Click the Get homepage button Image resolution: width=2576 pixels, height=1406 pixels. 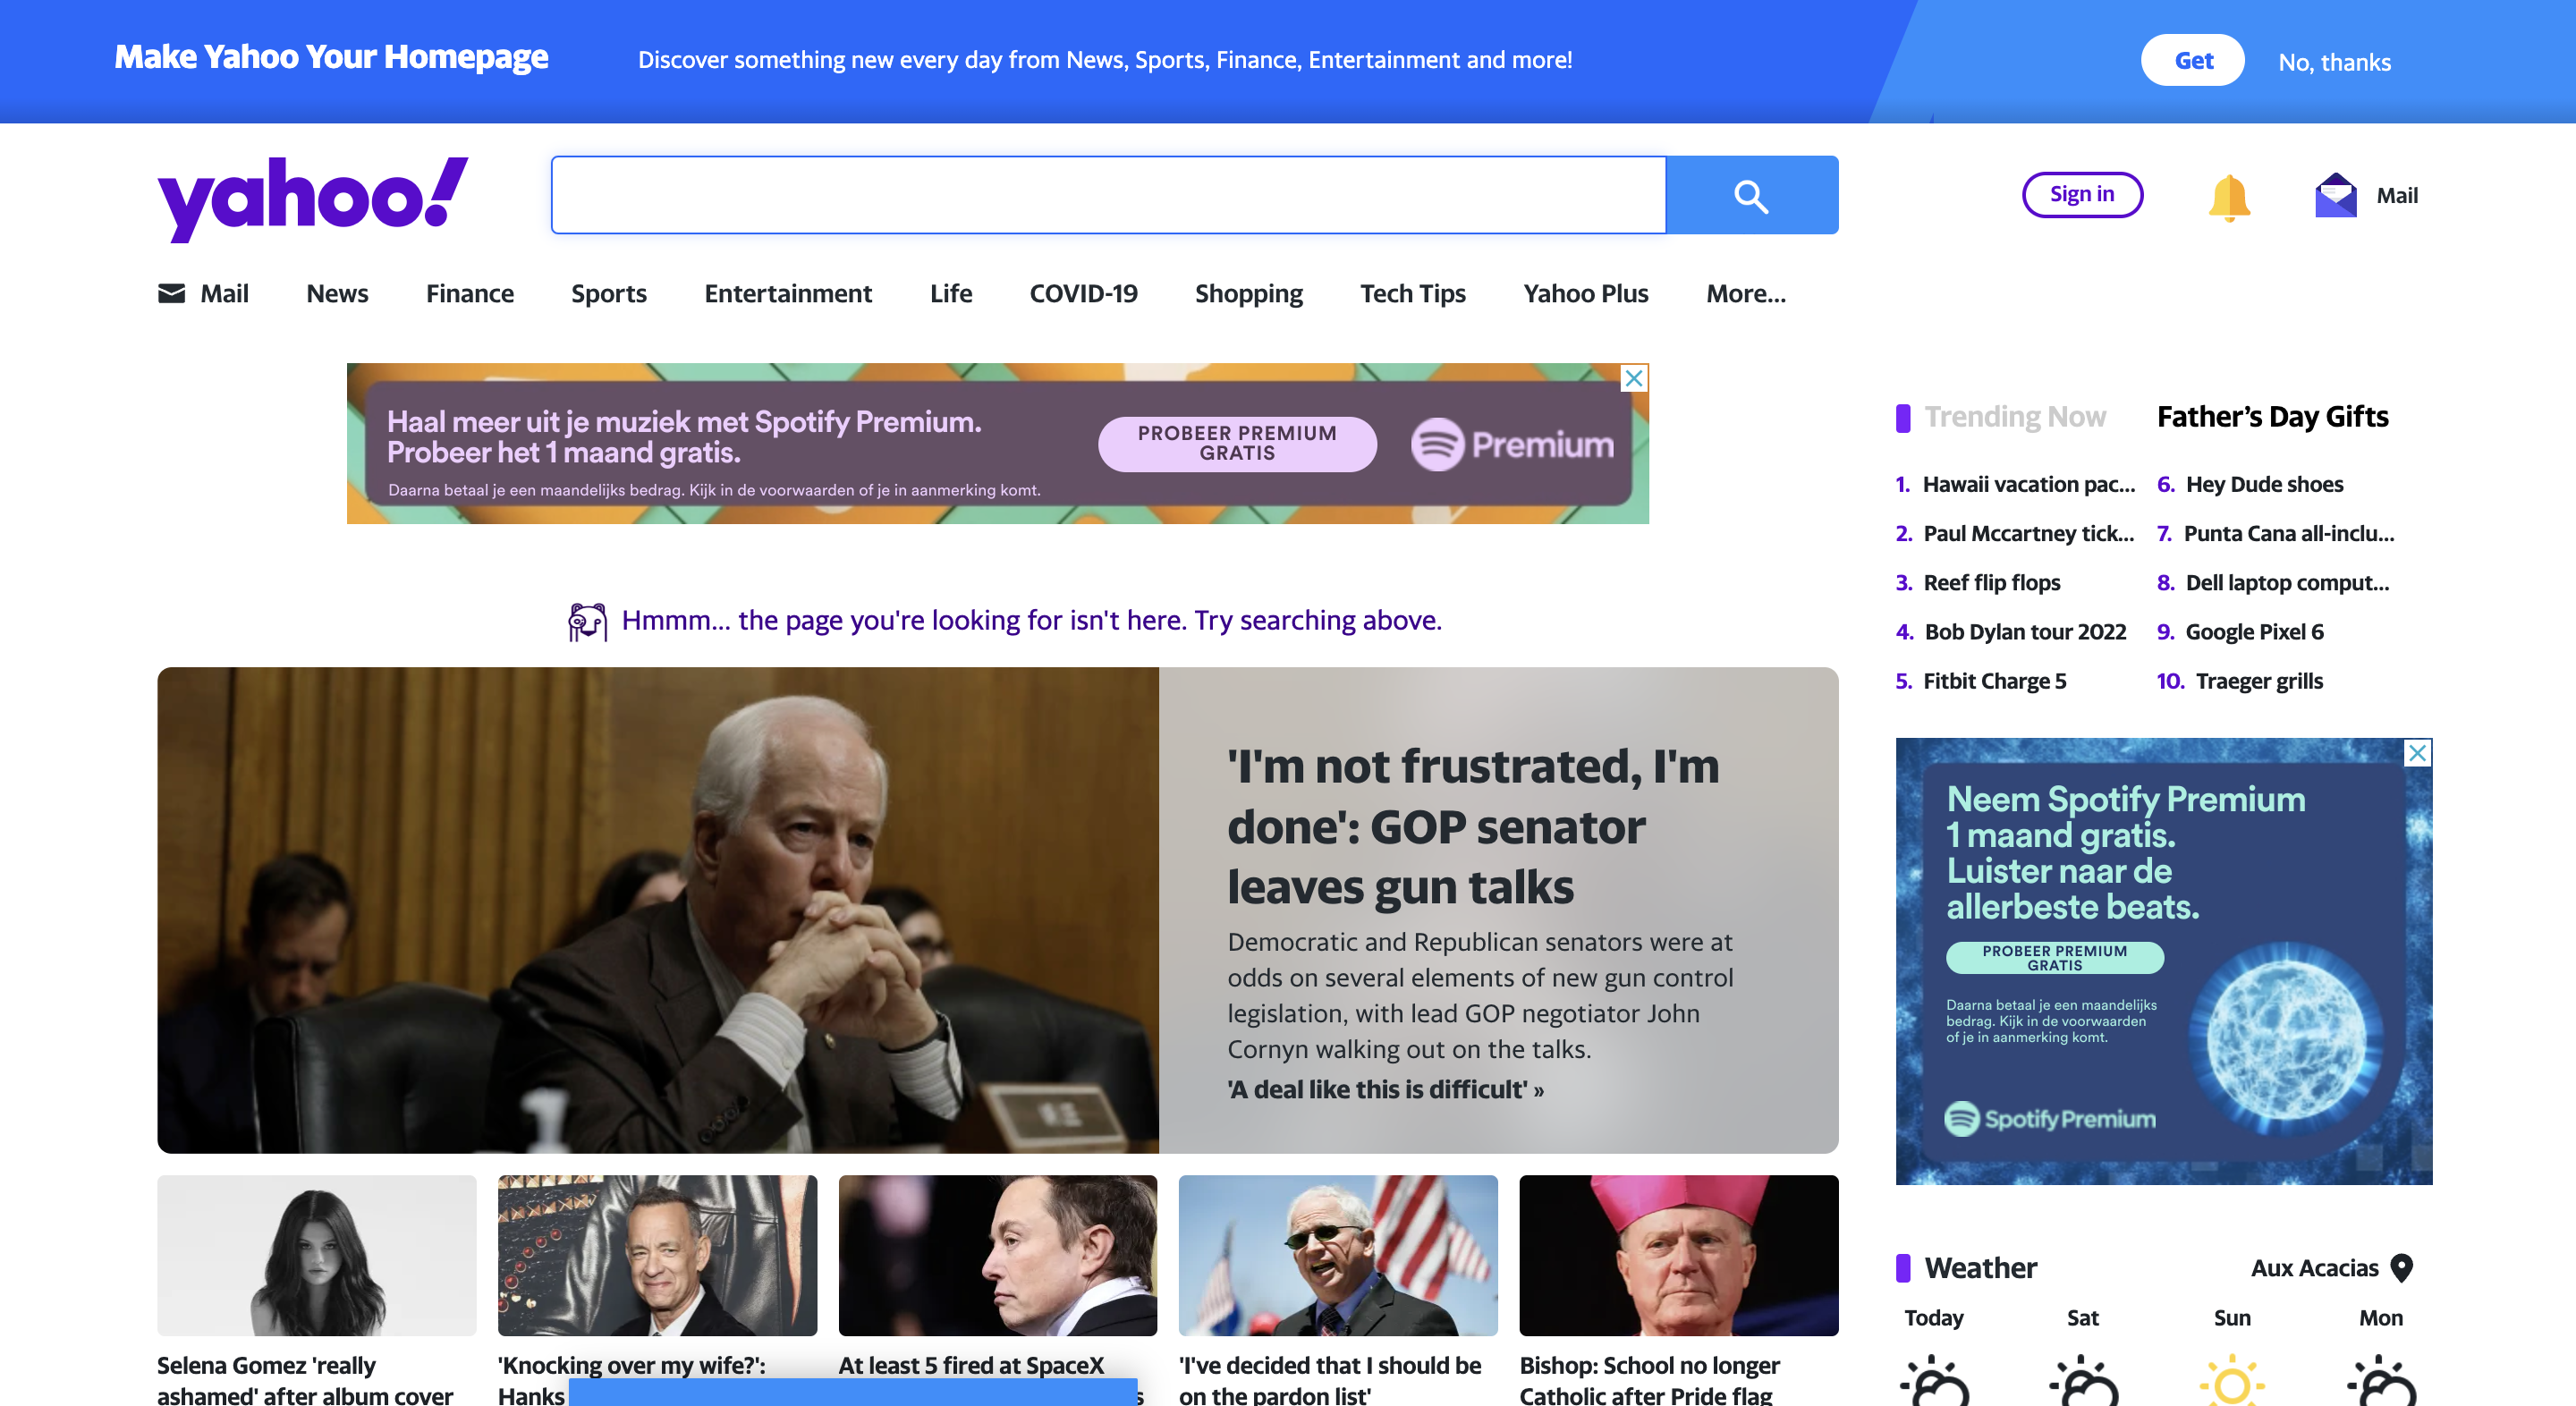(2192, 60)
